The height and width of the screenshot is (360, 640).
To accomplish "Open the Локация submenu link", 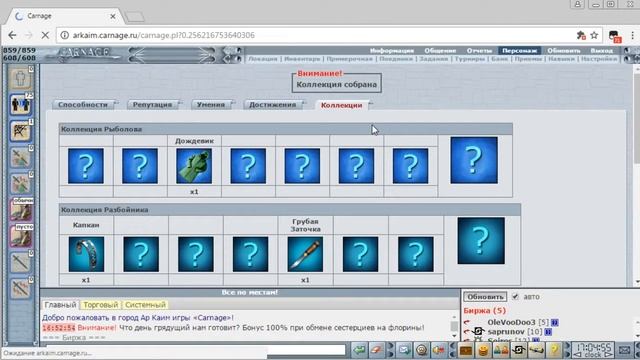I will coord(263,59).
